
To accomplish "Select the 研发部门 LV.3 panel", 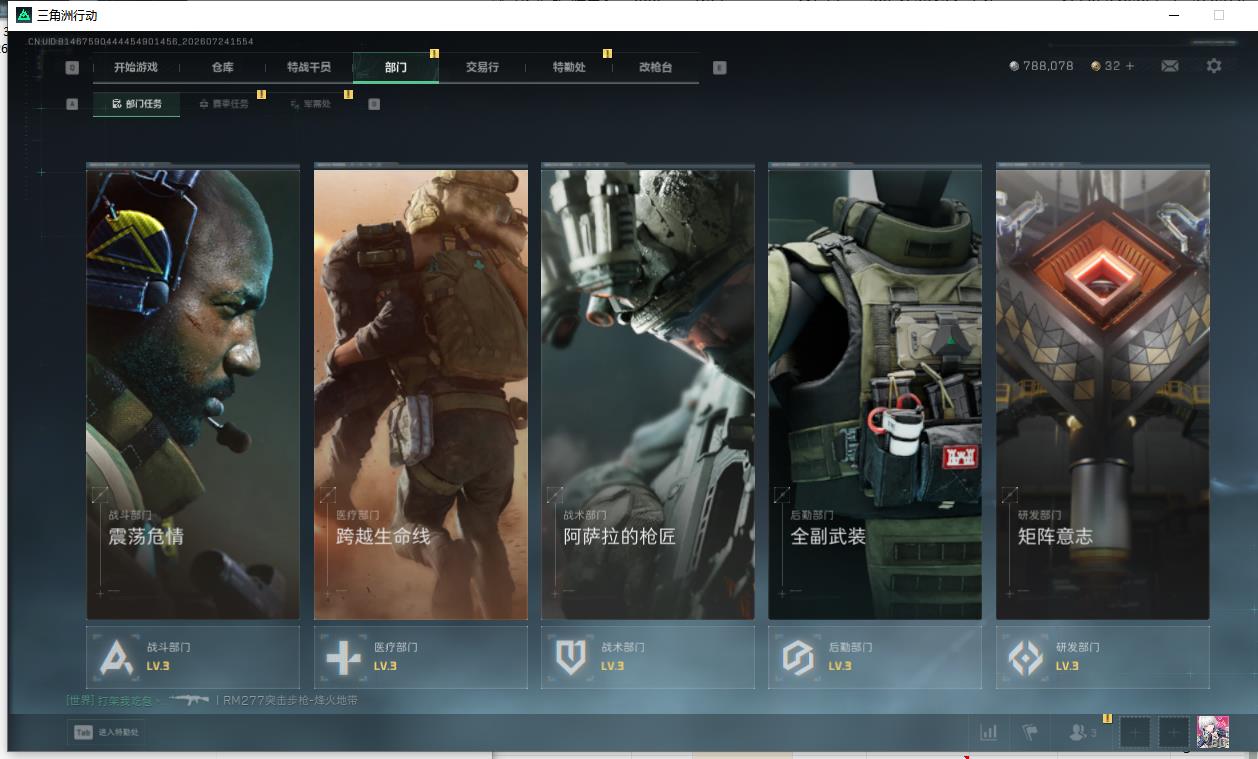I will [1103, 657].
